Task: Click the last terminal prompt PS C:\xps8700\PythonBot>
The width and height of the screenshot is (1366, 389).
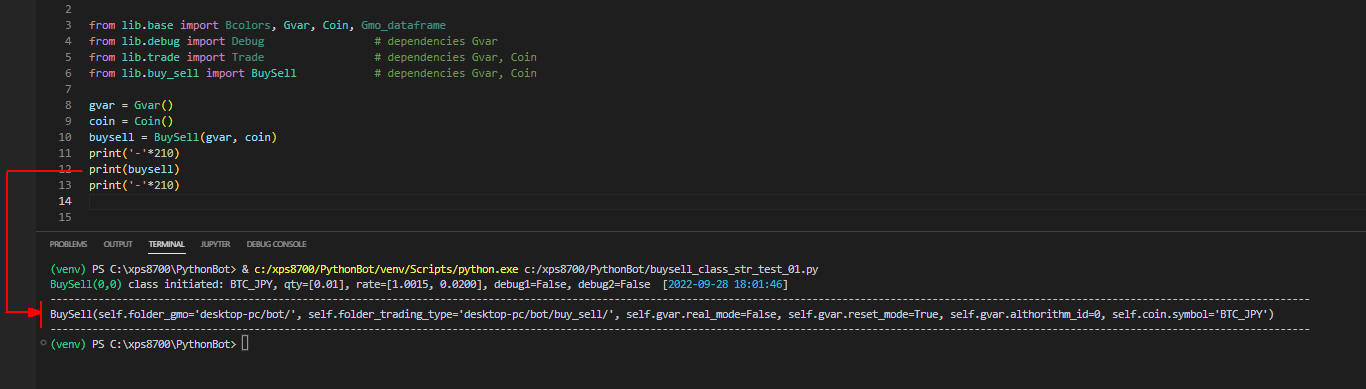Action: click(x=164, y=344)
